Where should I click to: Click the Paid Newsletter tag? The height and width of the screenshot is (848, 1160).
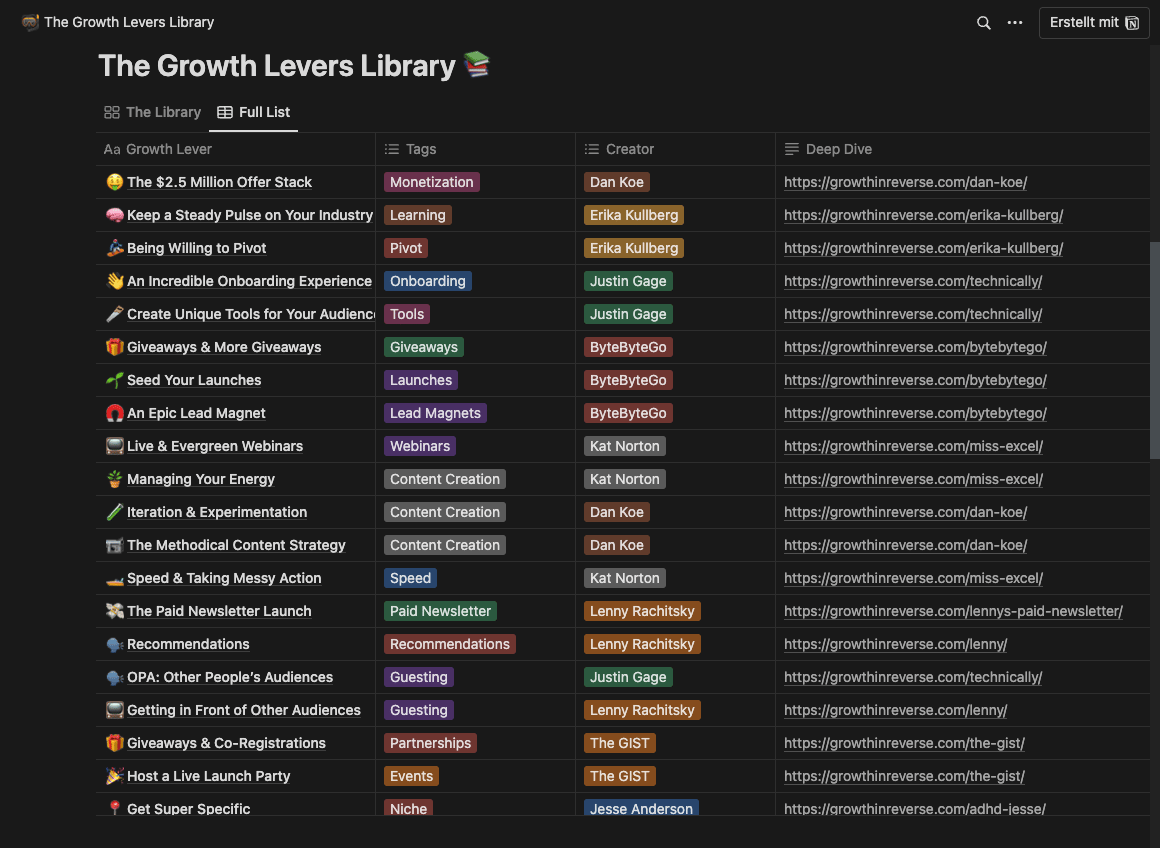[x=440, y=611]
